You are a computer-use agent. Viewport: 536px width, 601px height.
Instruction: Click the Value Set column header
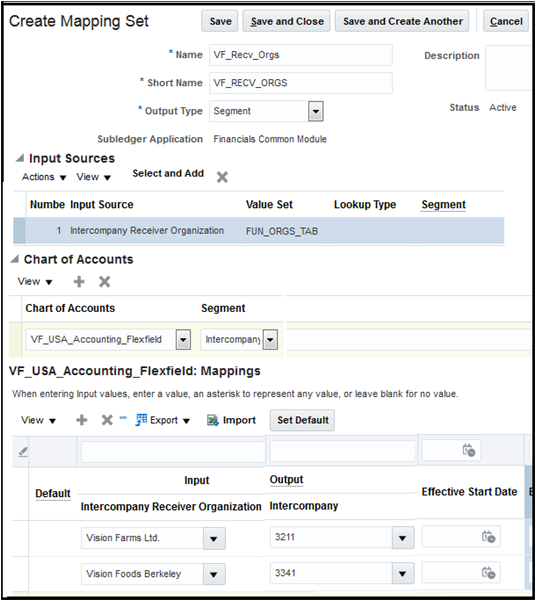coord(269,205)
